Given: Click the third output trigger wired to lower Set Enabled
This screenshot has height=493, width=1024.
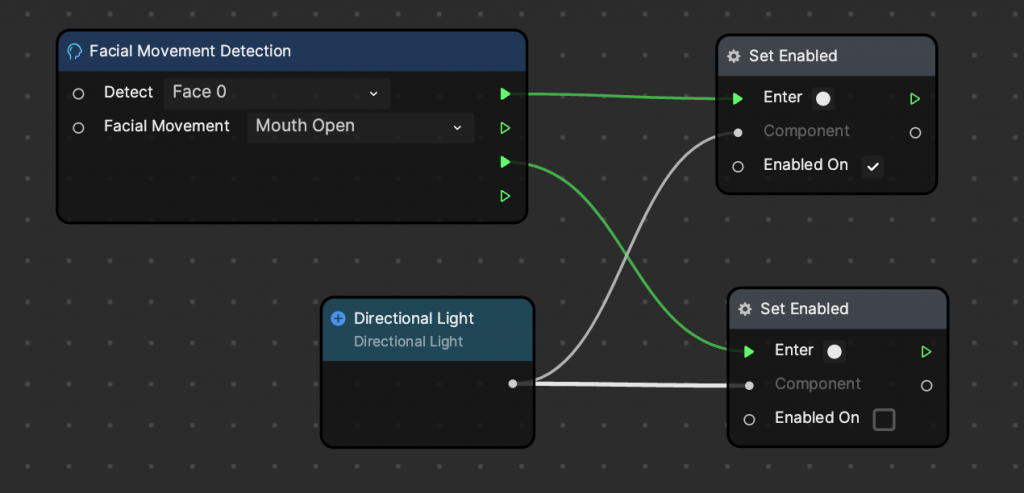Looking at the screenshot, I should pos(505,162).
